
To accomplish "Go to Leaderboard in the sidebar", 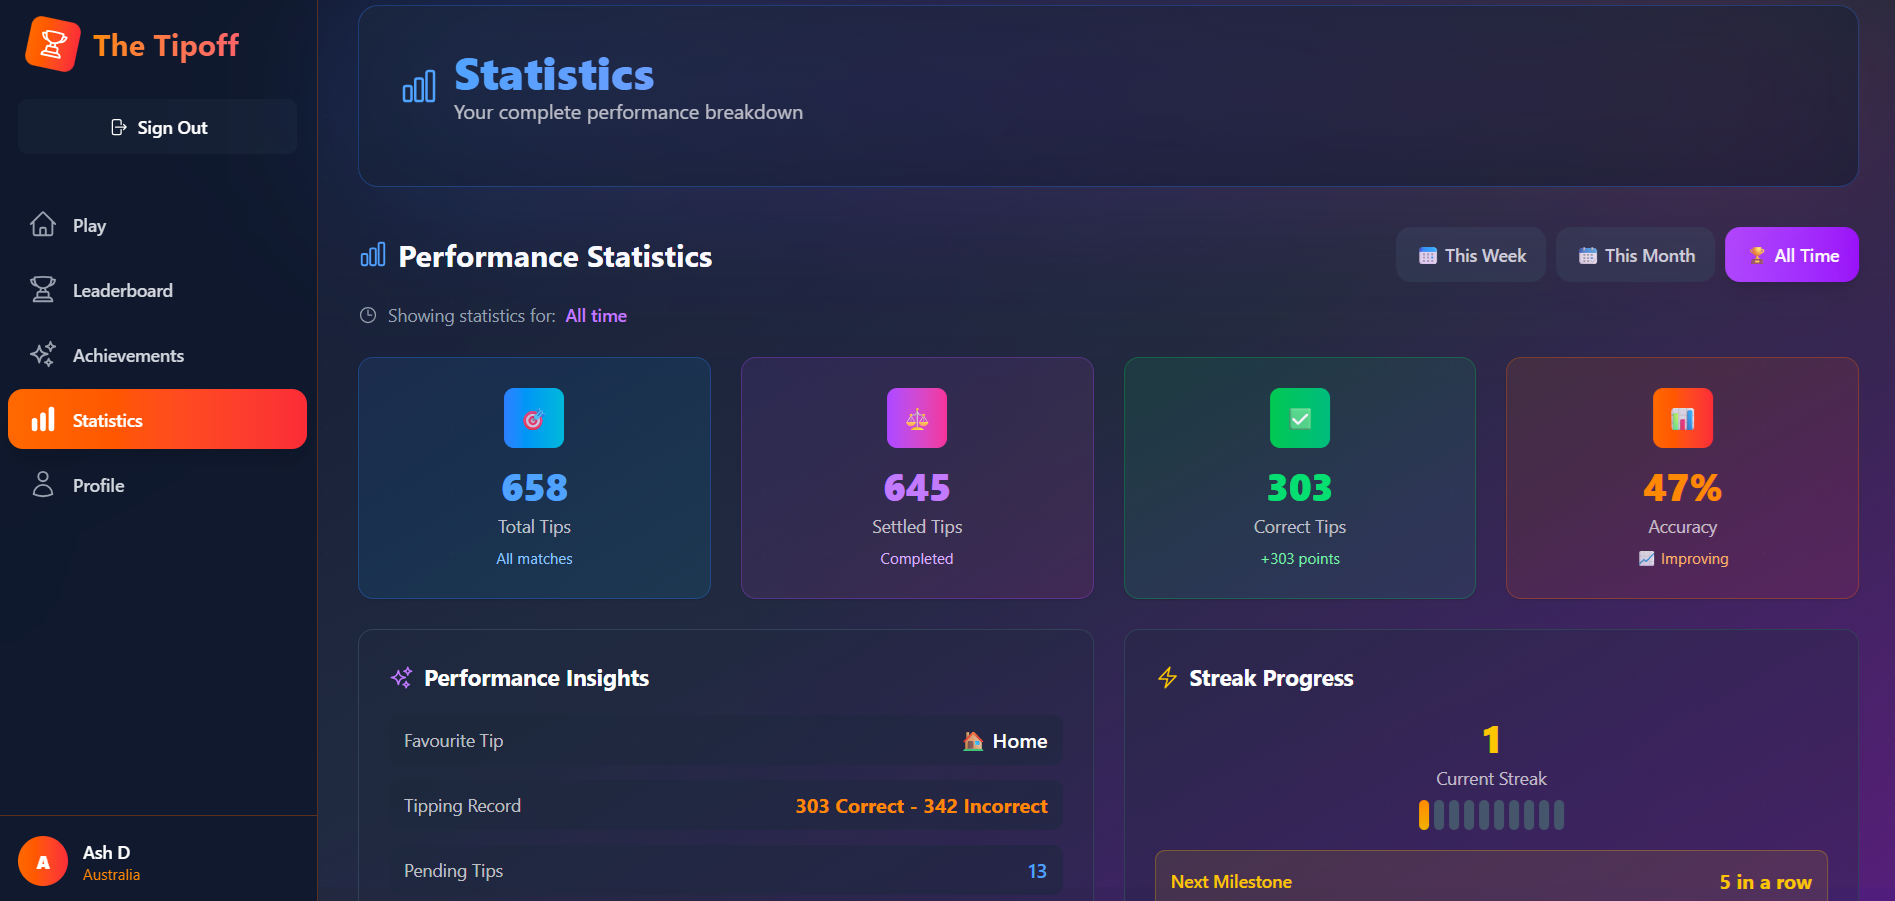I will (x=122, y=291).
